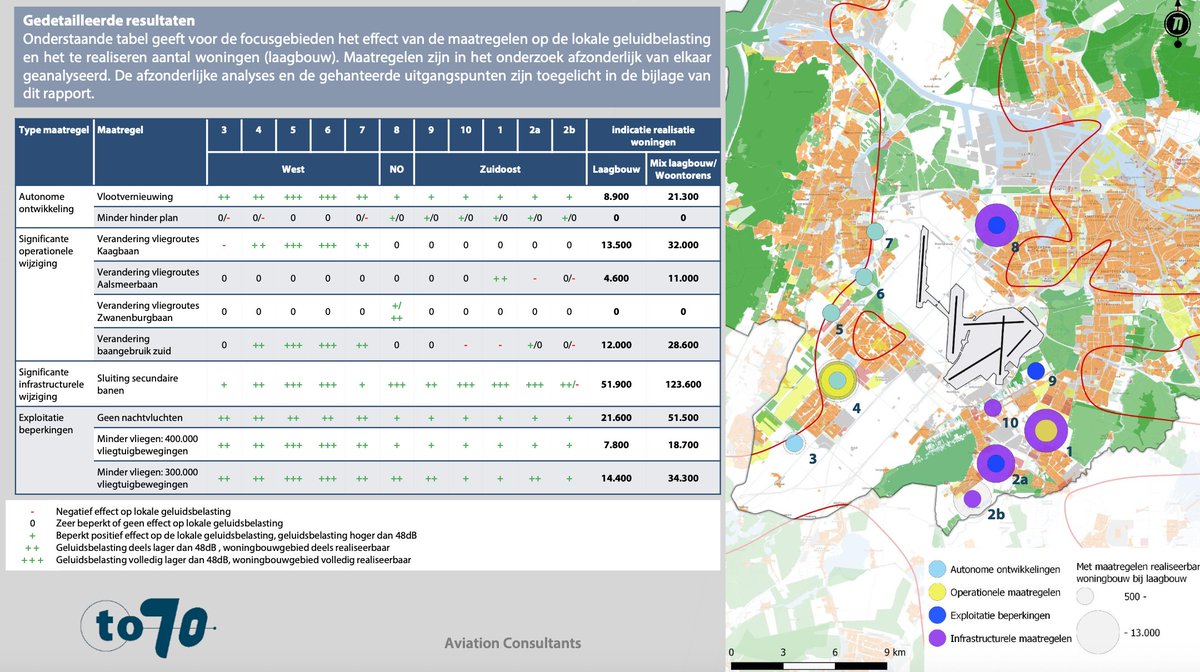Click the to70 company logo
The image size is (1200, 672).
pyautogui.click(x=150, y=626)
